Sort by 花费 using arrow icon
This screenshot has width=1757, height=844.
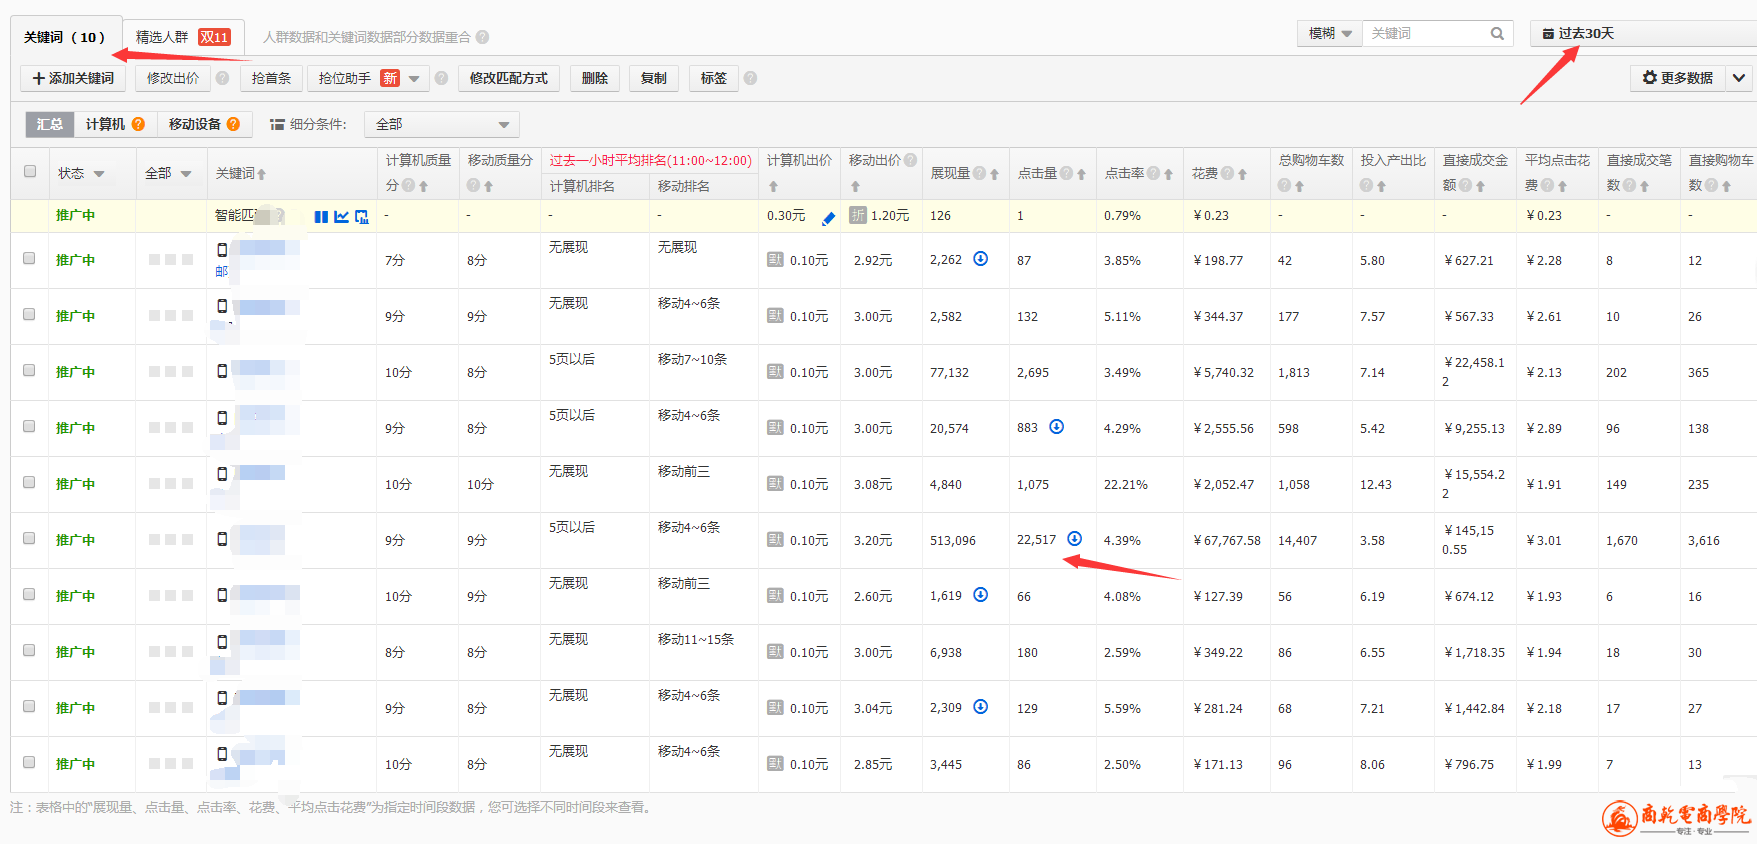click(x=1242, y=174)
